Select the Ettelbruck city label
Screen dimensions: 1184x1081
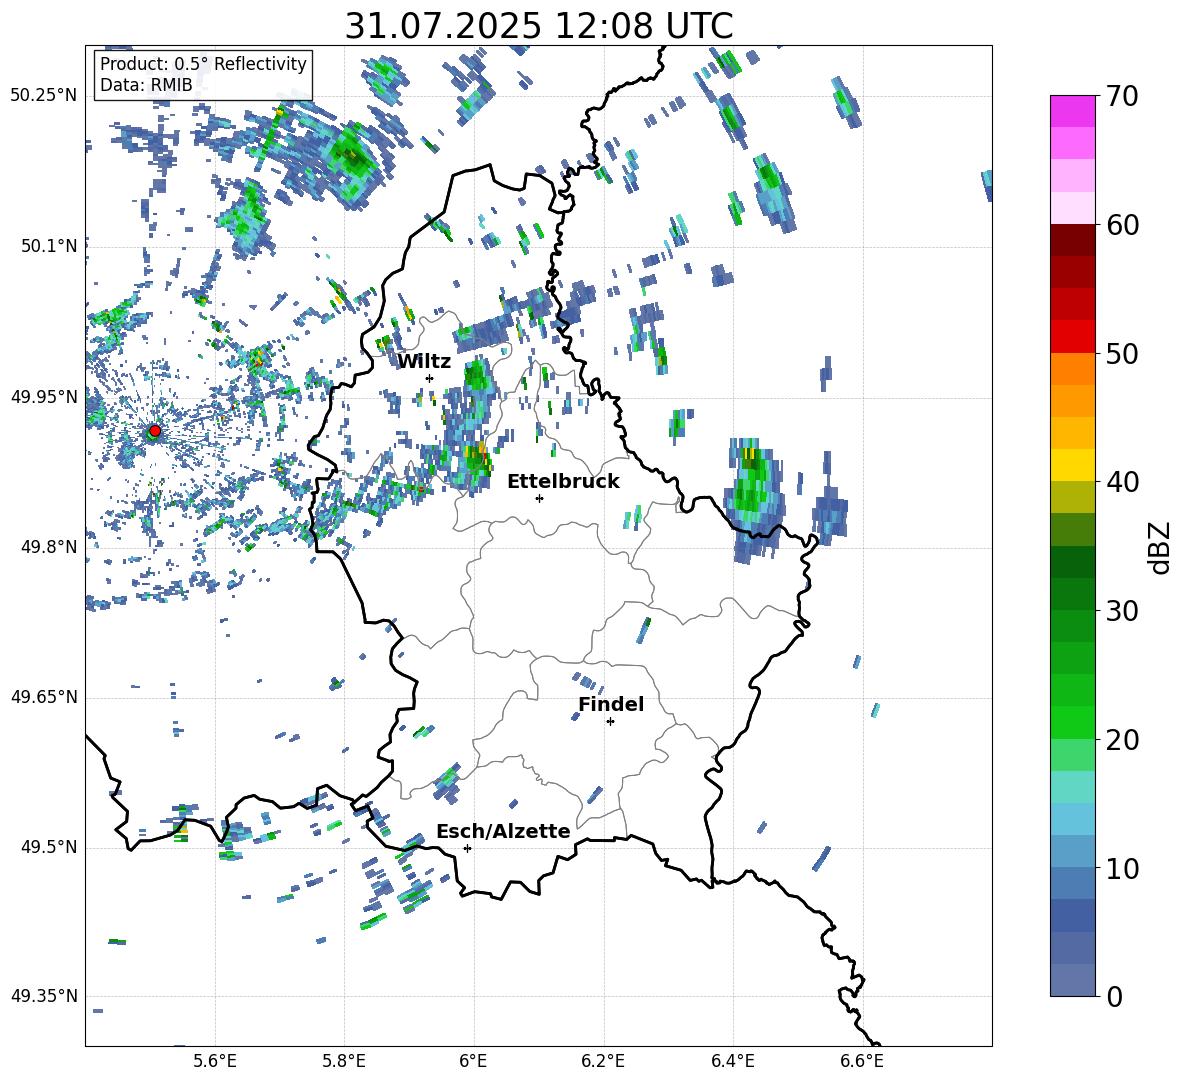coord(563,482)
